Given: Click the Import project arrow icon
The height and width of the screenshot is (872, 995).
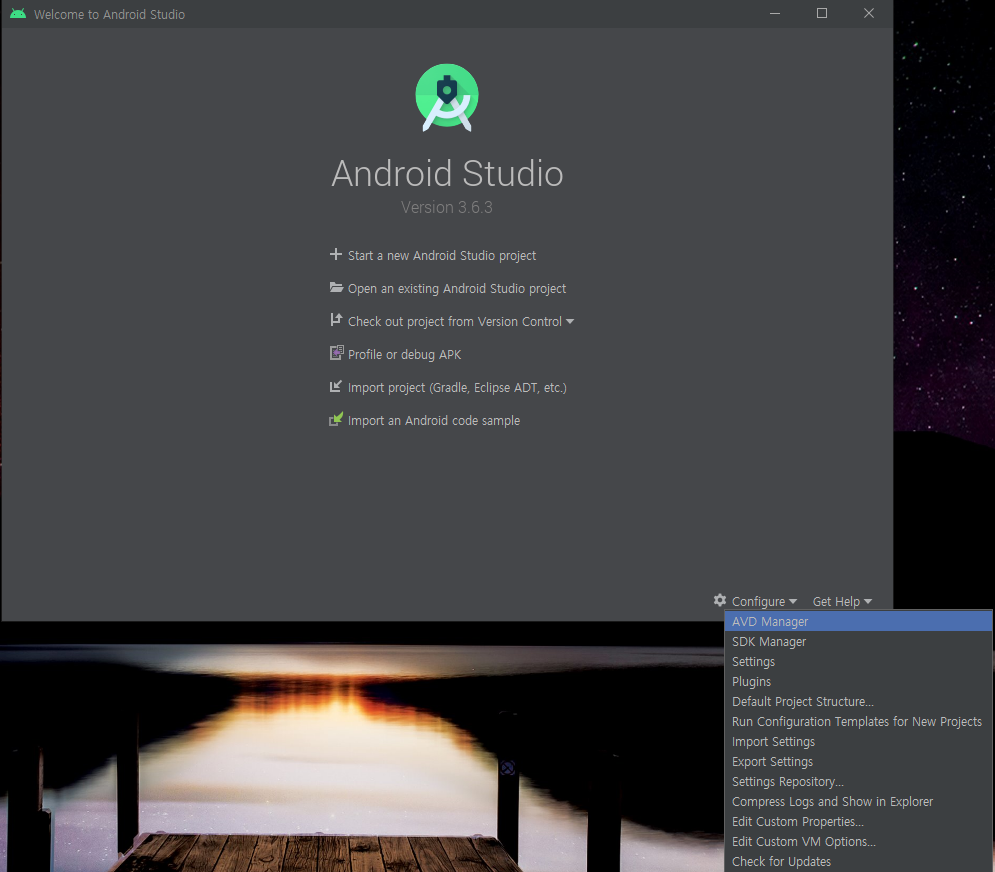Looking at the screenshot, I should [x=336, y=386].
